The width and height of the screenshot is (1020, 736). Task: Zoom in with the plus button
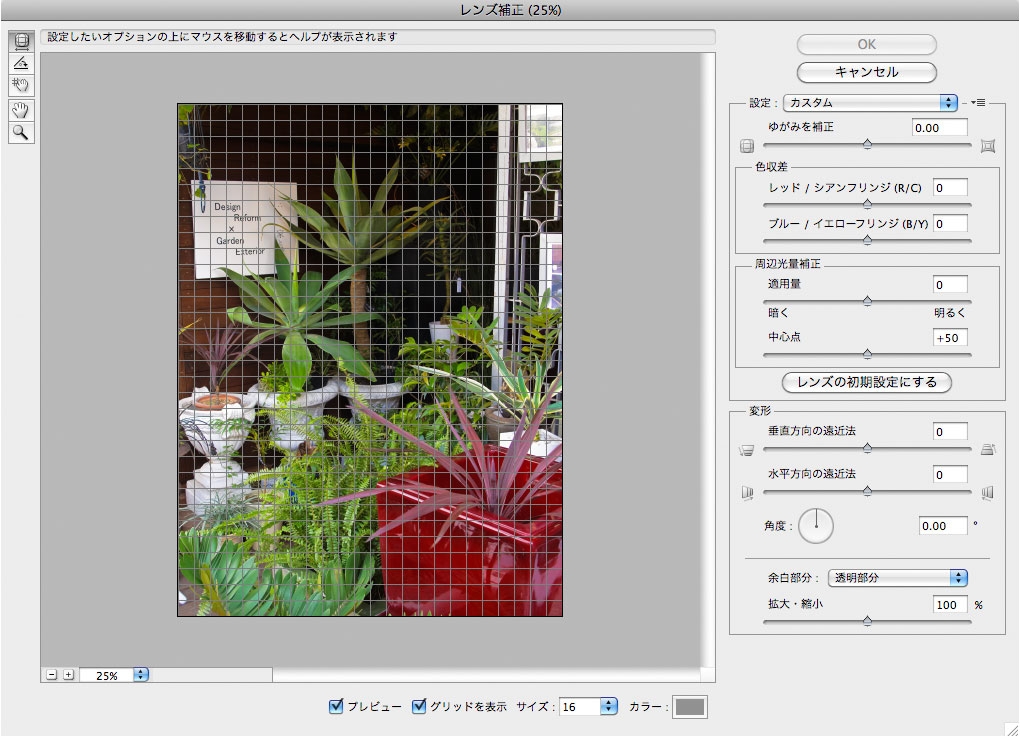68,675
